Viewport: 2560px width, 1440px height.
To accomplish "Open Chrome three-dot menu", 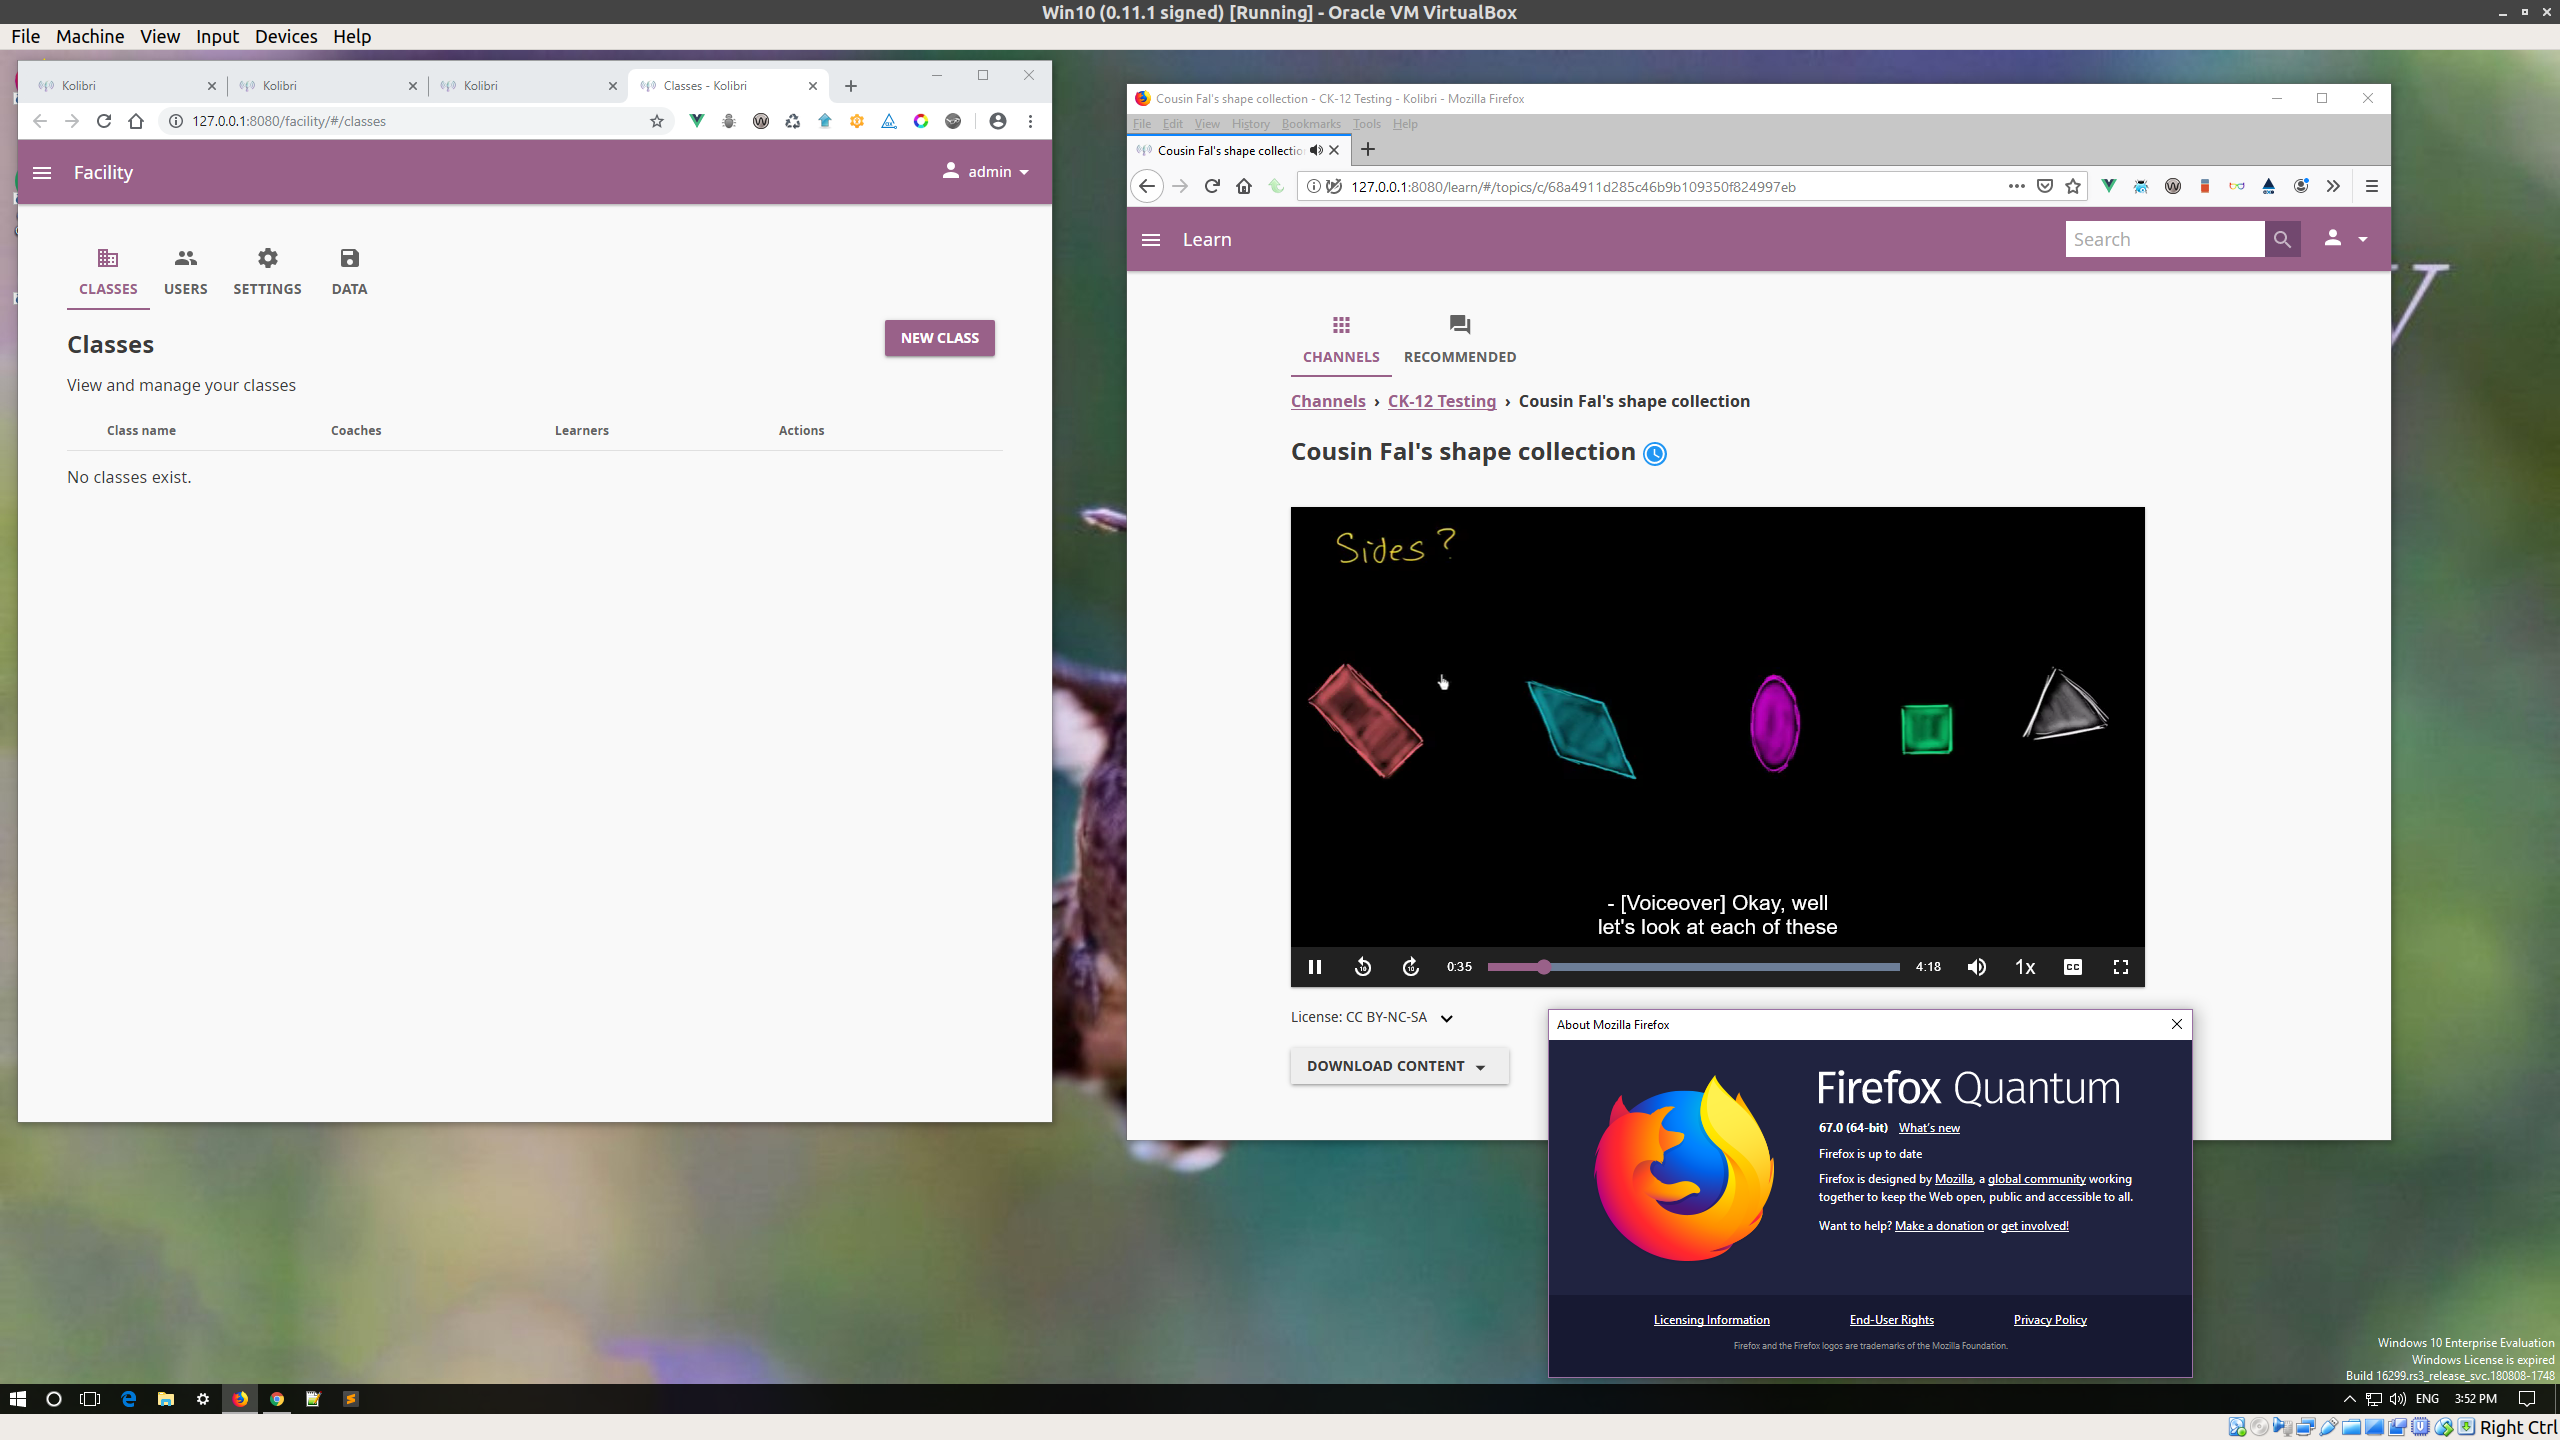I will click(x=1030, y=121).
